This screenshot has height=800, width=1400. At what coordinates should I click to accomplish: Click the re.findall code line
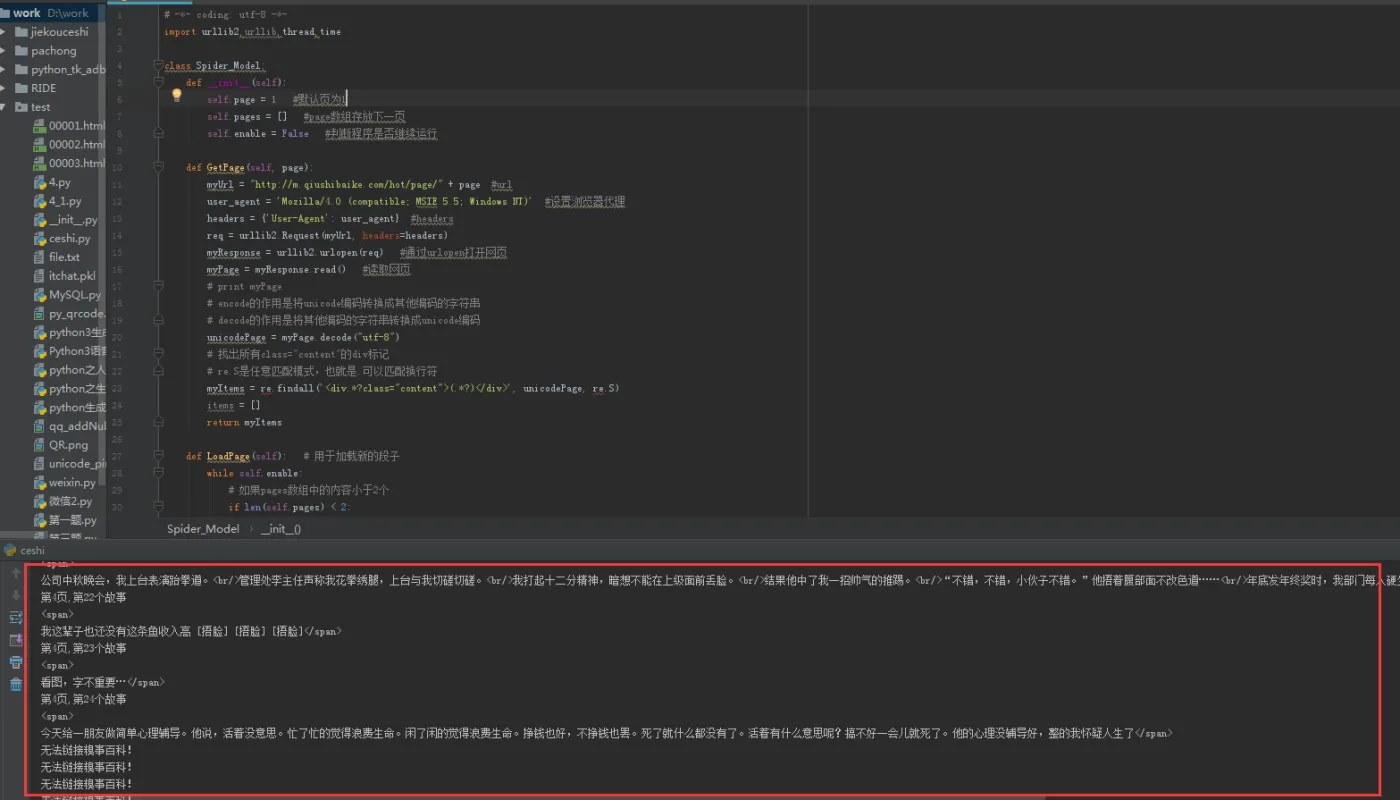pyautogui.click(x=413, y=388)
